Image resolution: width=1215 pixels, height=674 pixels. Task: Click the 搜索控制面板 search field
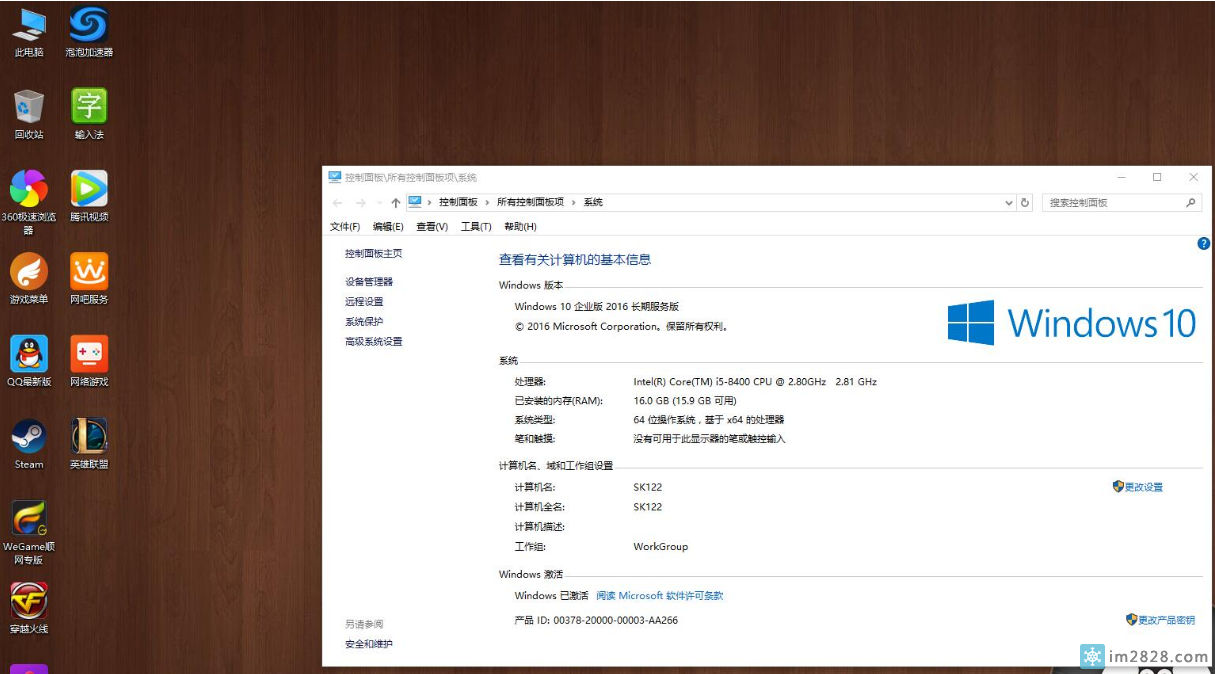point(1110,203)
